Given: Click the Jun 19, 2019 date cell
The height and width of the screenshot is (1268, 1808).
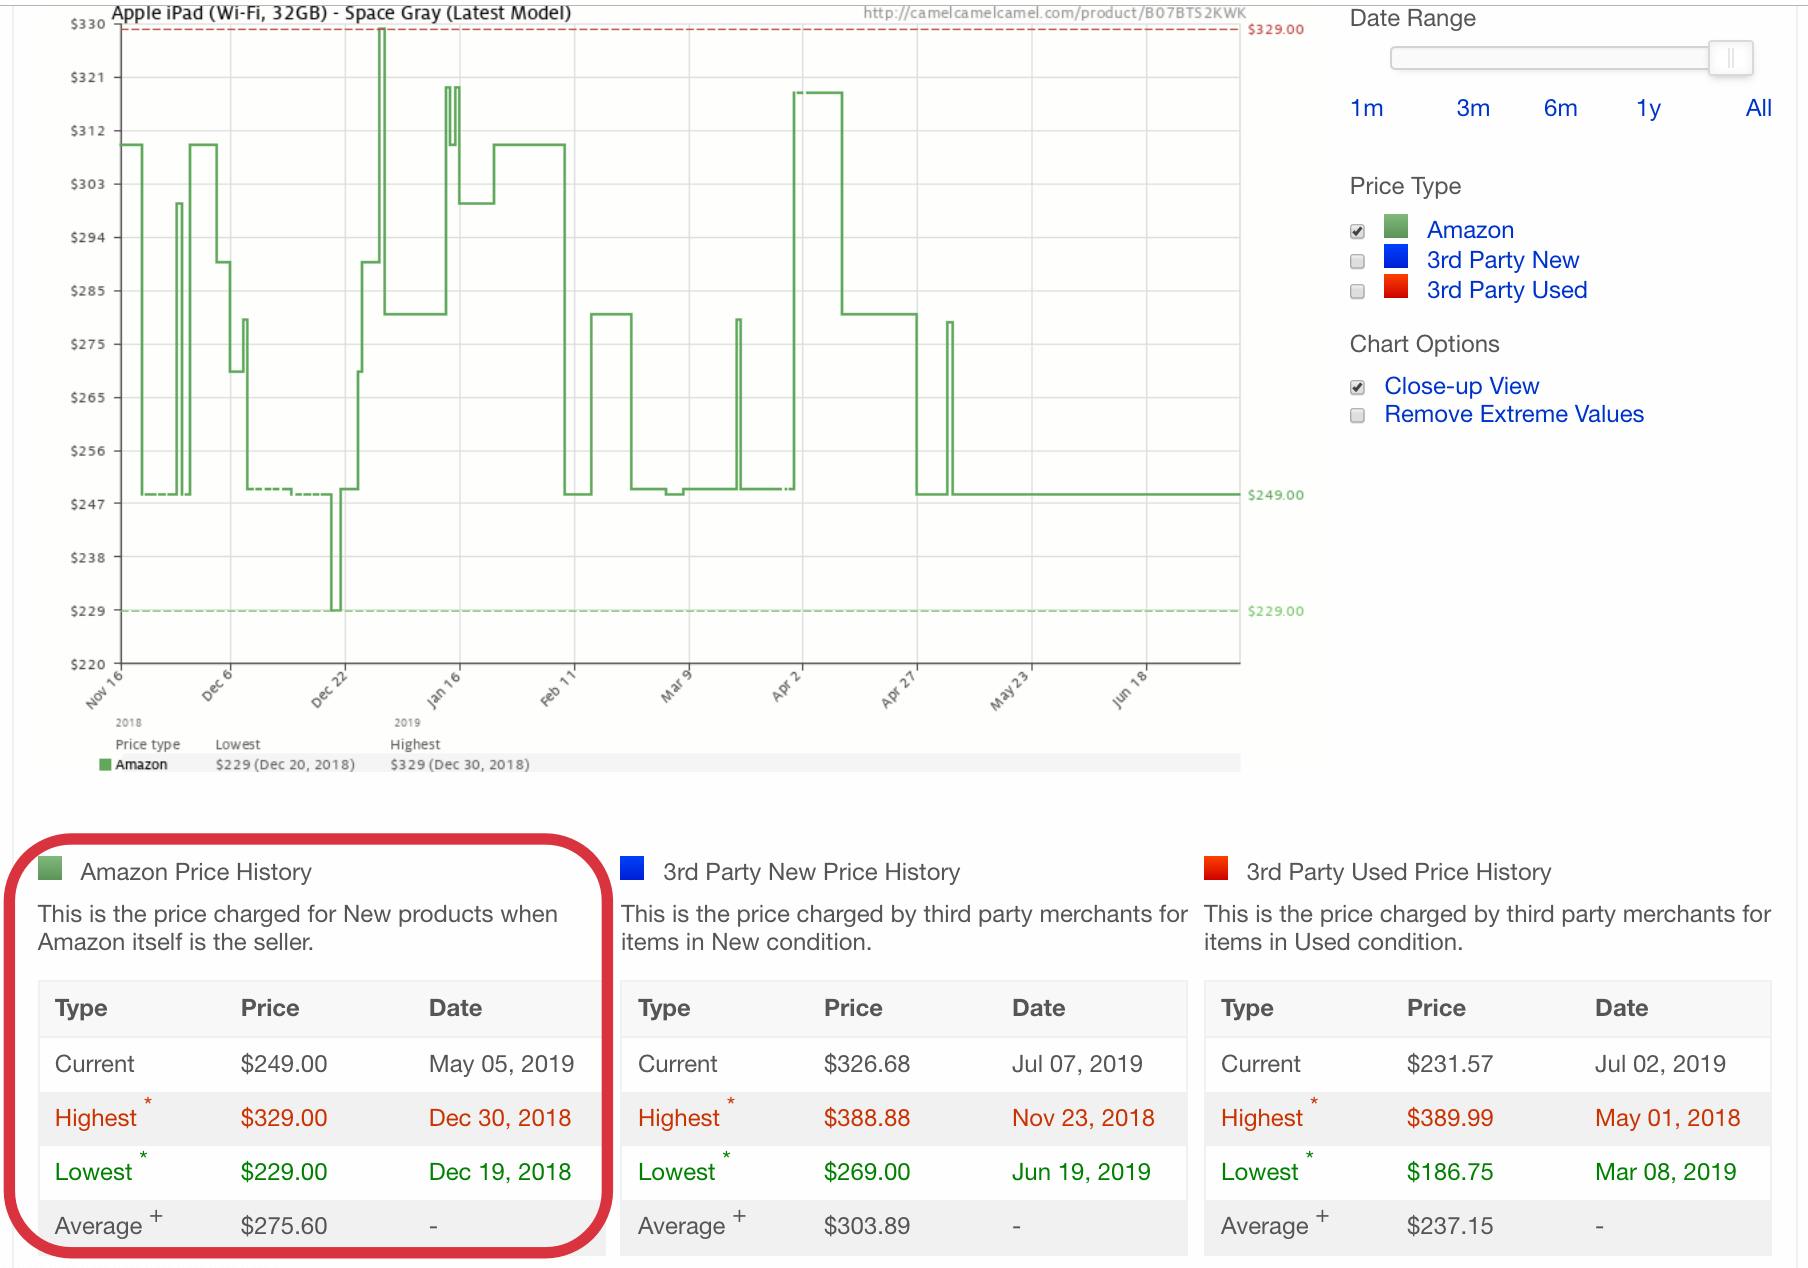Looking at the screenshot, I should point(1081,1172).
